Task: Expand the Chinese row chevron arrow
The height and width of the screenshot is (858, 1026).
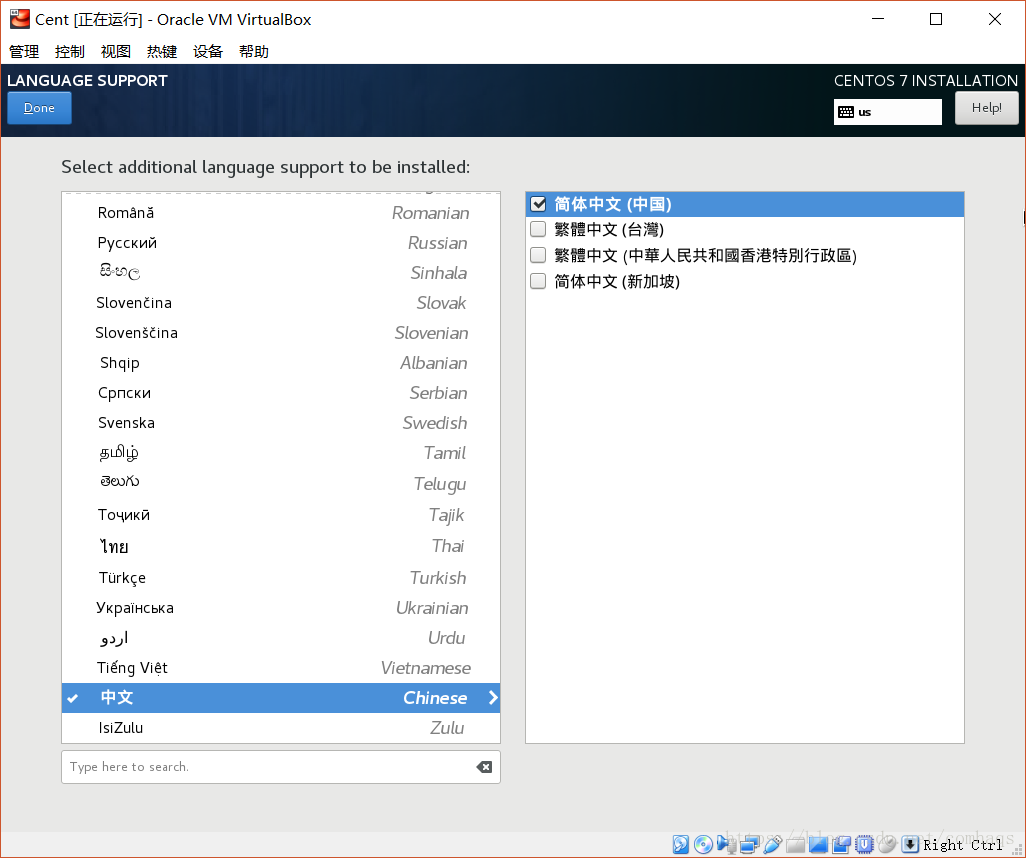Action: click(x=493, y=698)
